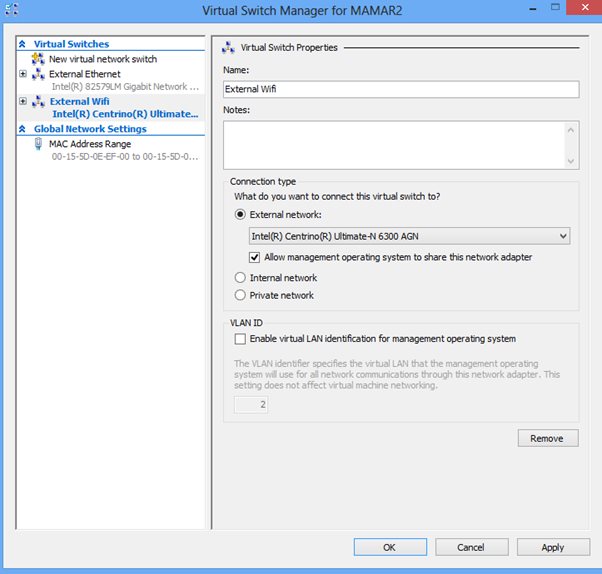Click inside the Name text field
Image resolution: width=602 pixels, height=574 pixels.
401,89
